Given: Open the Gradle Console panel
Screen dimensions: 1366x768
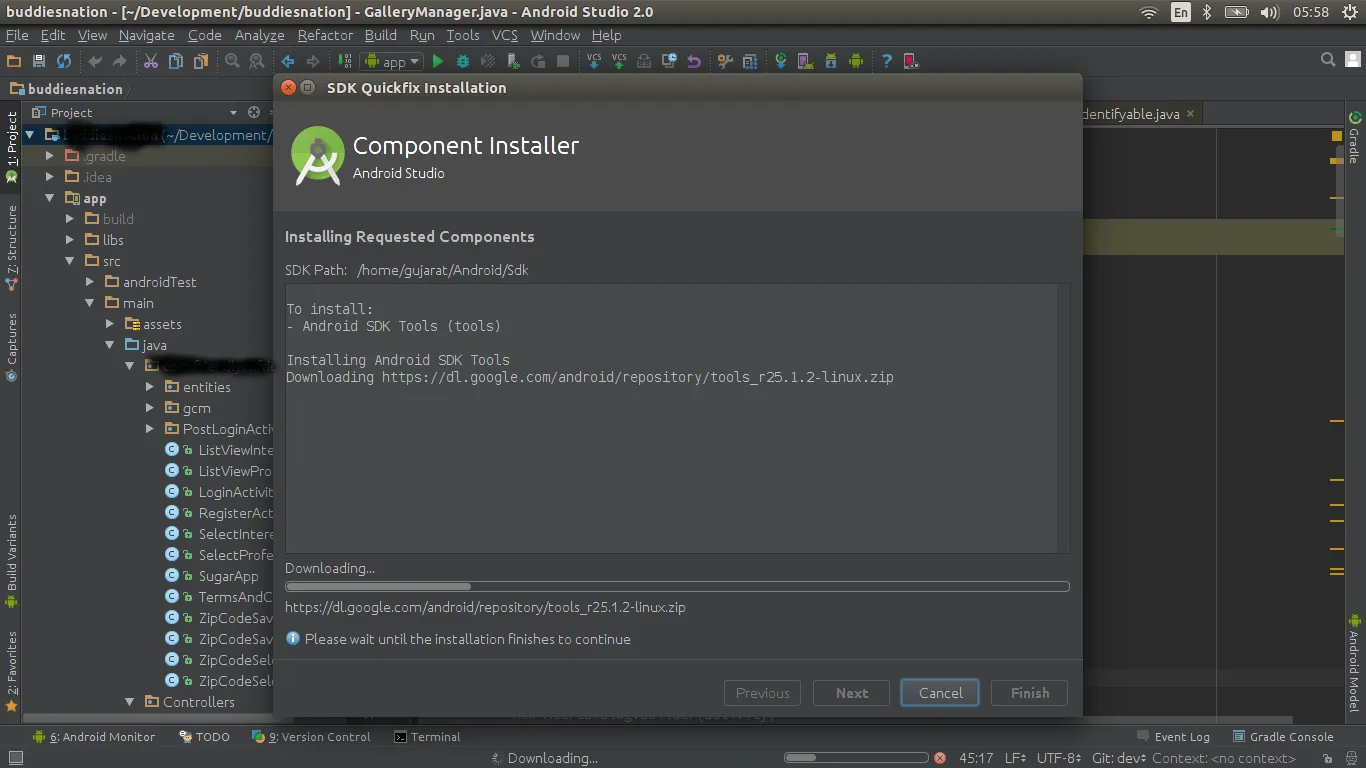Looking at the screenshot, I should 1283,737.
